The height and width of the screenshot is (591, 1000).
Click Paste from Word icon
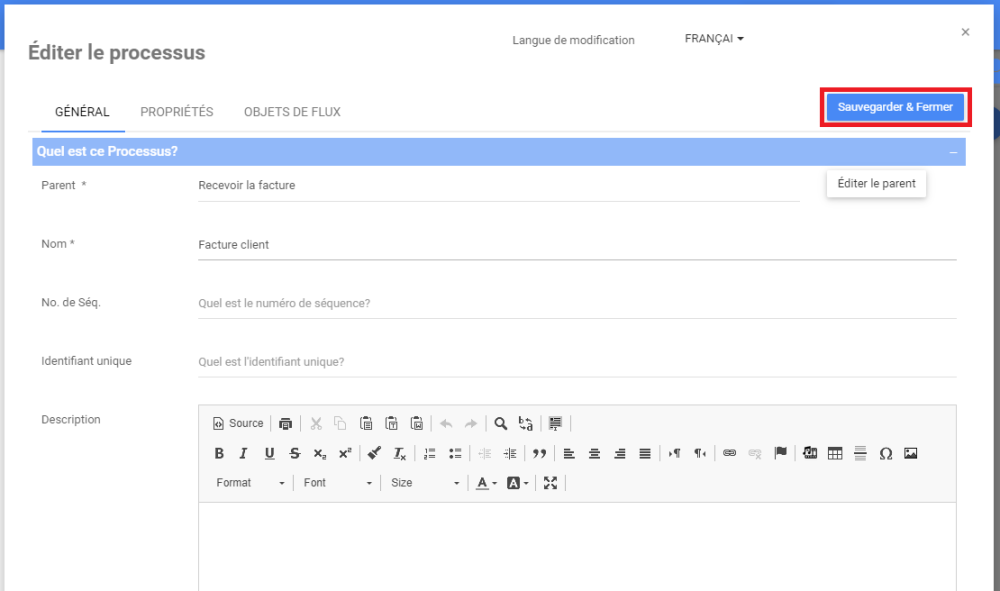(416, 423)
